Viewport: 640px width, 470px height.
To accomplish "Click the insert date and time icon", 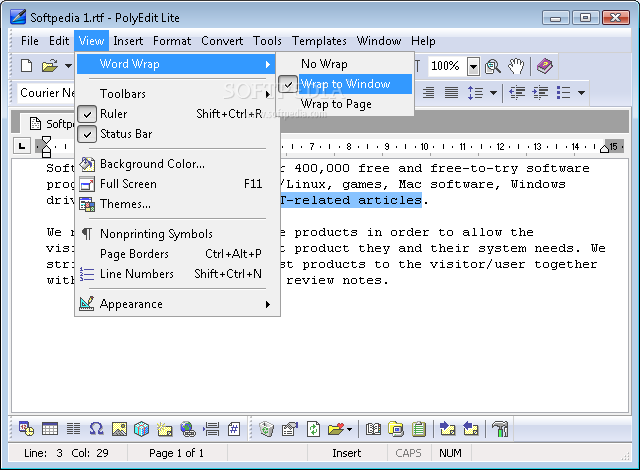I will coord(27,429).
